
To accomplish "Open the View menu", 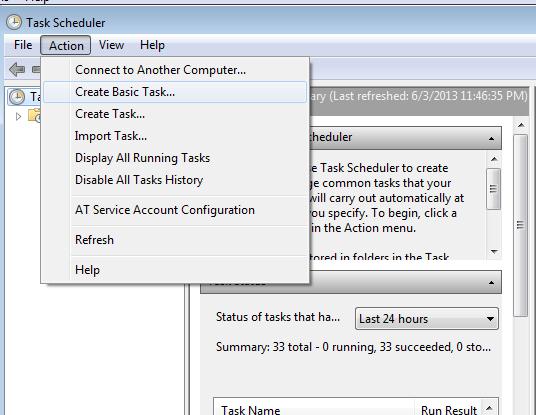I will [111, 45].
